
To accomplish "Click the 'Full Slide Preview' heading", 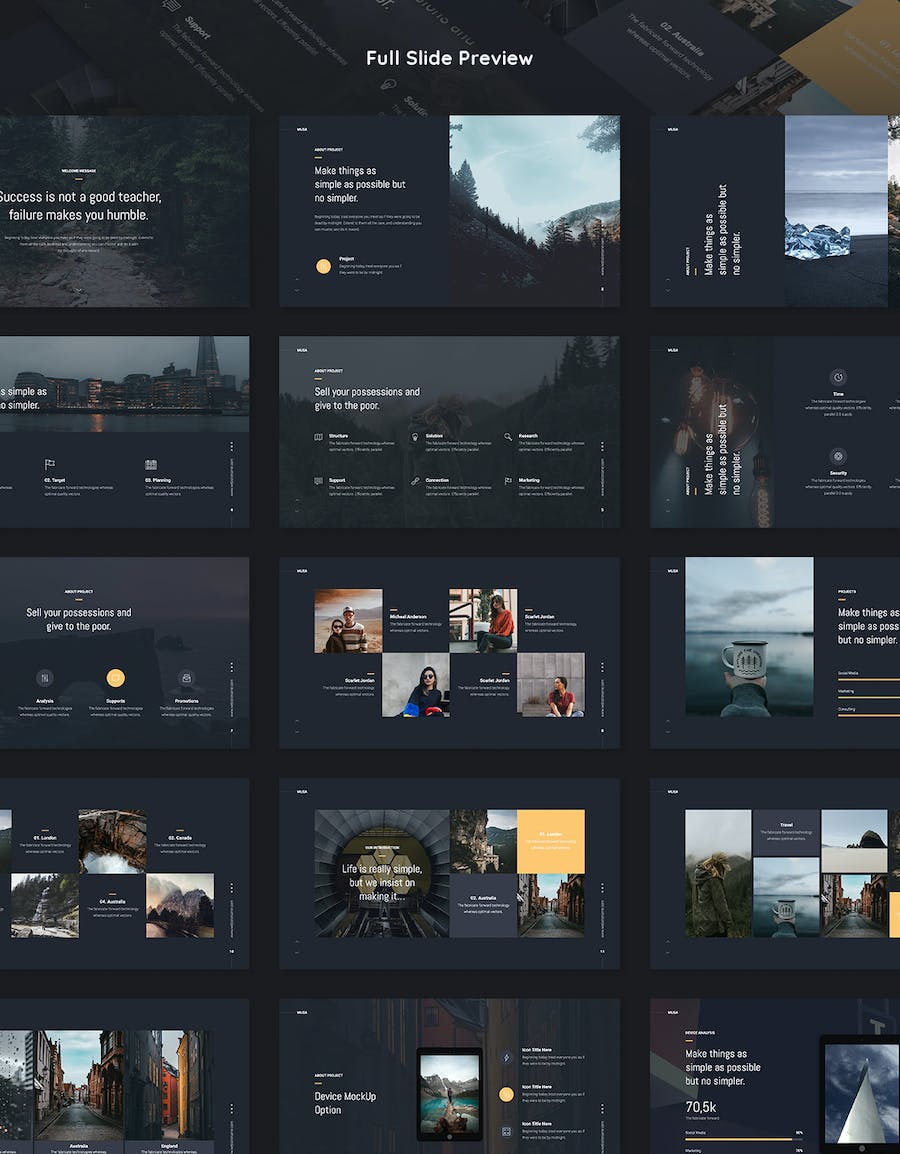I will 449,58.
